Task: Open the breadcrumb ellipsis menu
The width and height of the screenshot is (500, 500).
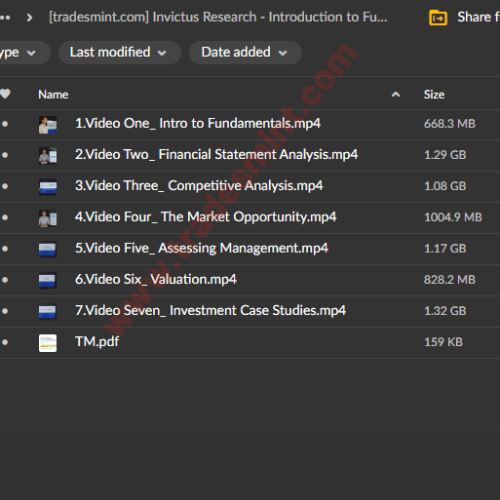Action: (5, 17)
